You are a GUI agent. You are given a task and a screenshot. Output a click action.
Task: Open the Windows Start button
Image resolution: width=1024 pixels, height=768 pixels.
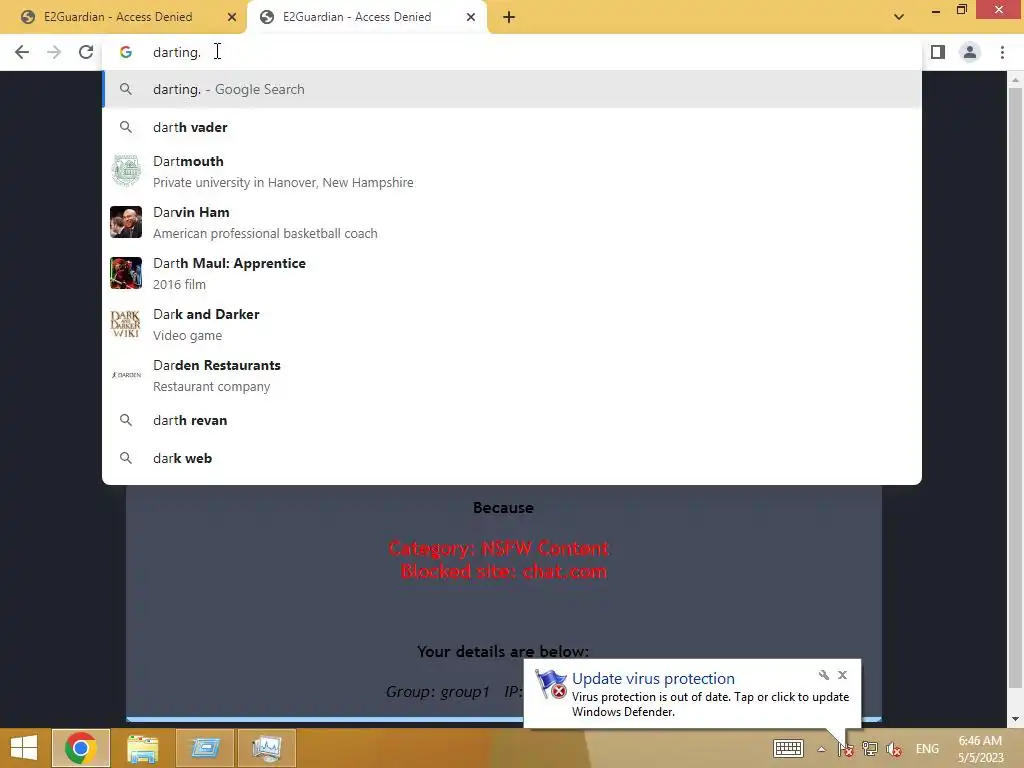click(24, 748)
